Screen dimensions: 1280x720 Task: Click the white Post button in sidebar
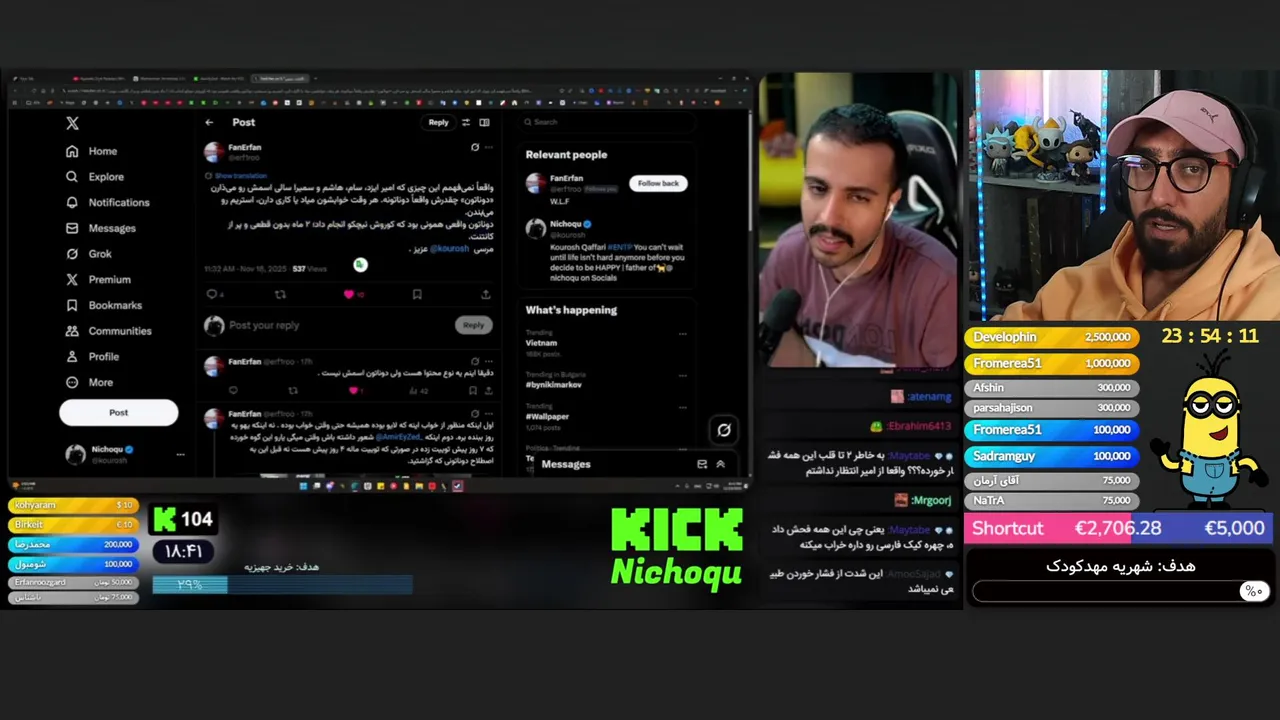coord(118,412)
